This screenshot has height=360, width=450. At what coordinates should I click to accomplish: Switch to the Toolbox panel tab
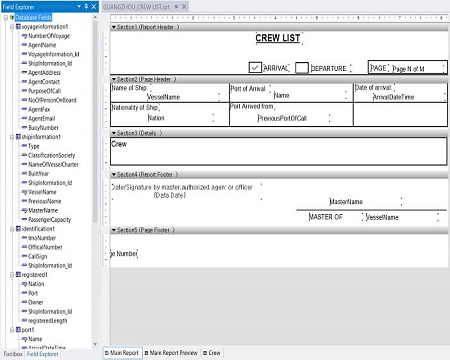pyautogui.click(x=13, y=354)
